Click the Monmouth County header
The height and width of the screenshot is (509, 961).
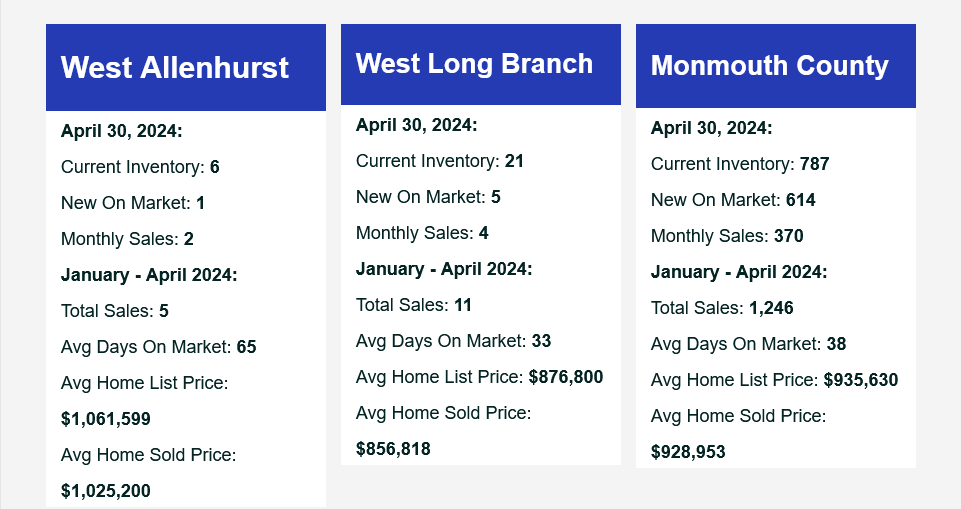[x=769, y=66]
